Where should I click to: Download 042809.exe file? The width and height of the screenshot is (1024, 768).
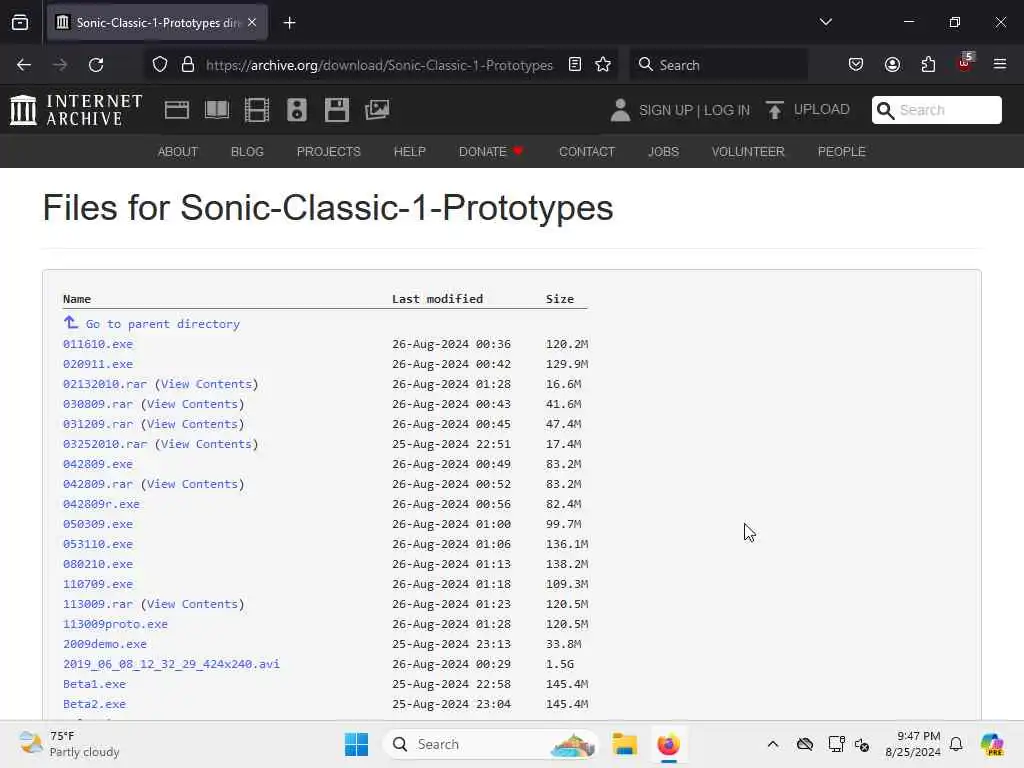coord(98,464)
